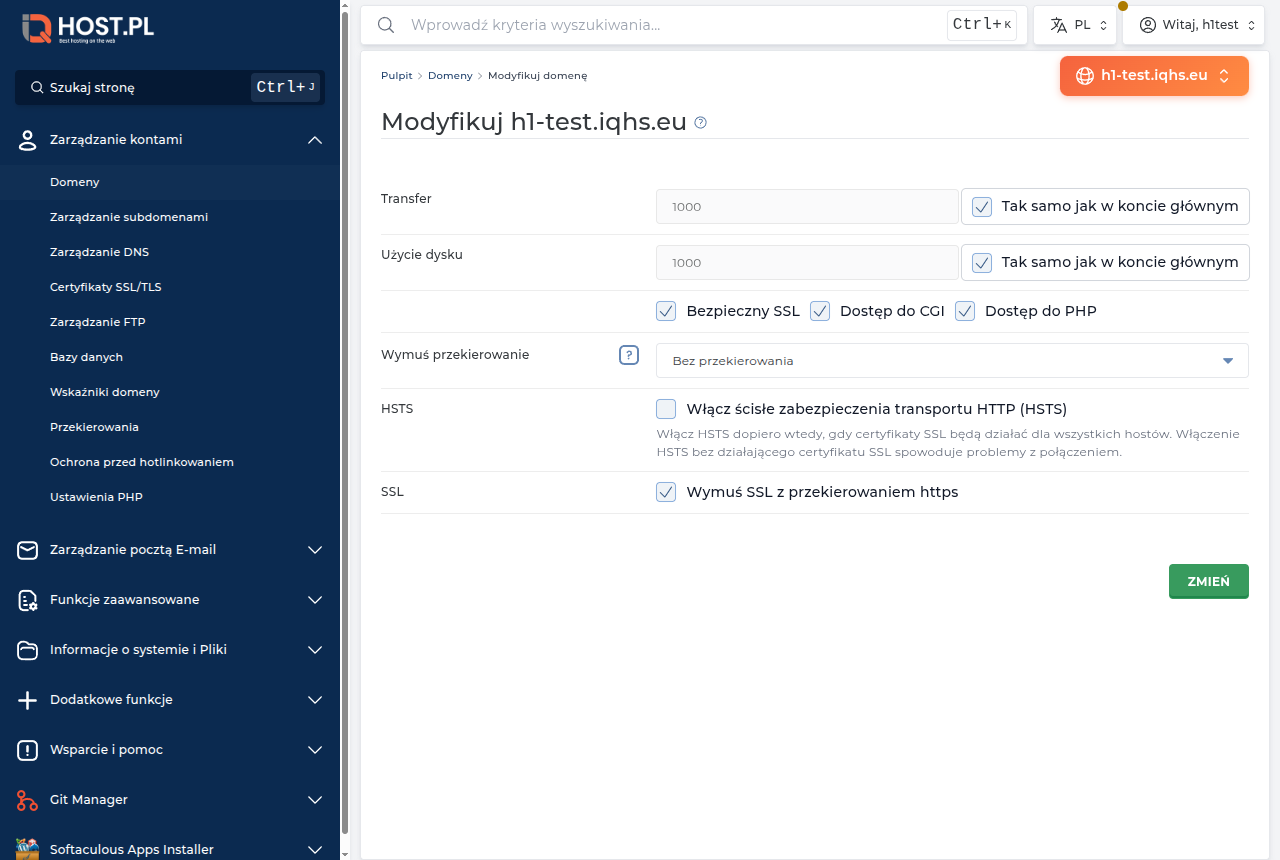
Task: Open the PL language selector
Action: [x=1075, y=25]
